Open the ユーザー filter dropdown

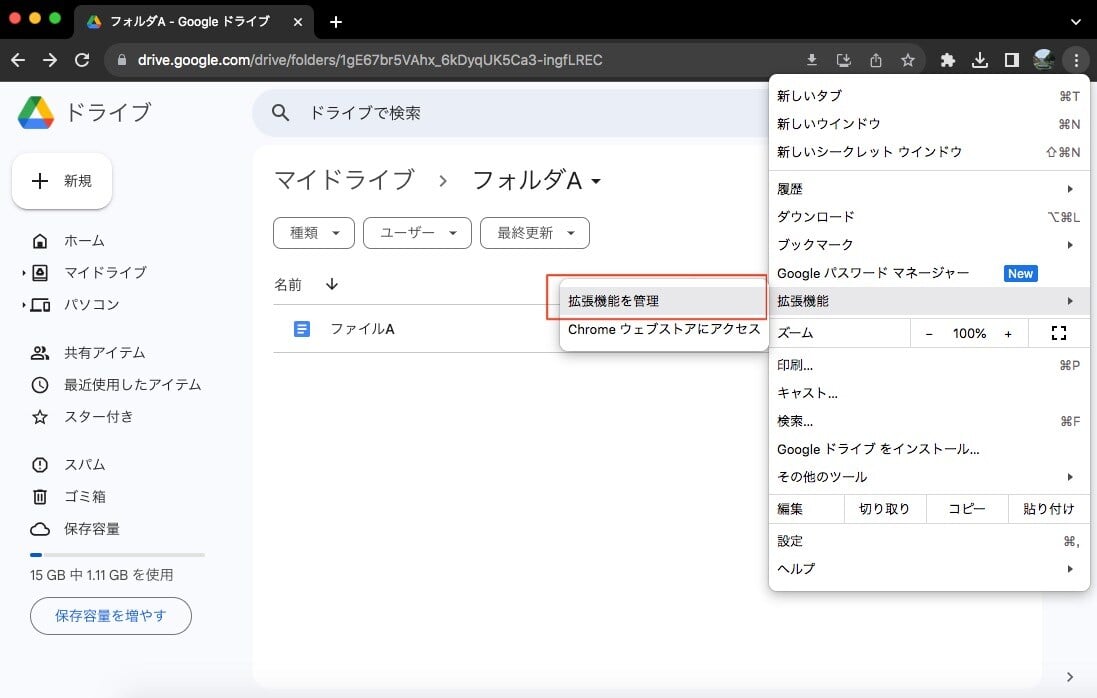tap(418, 233)
